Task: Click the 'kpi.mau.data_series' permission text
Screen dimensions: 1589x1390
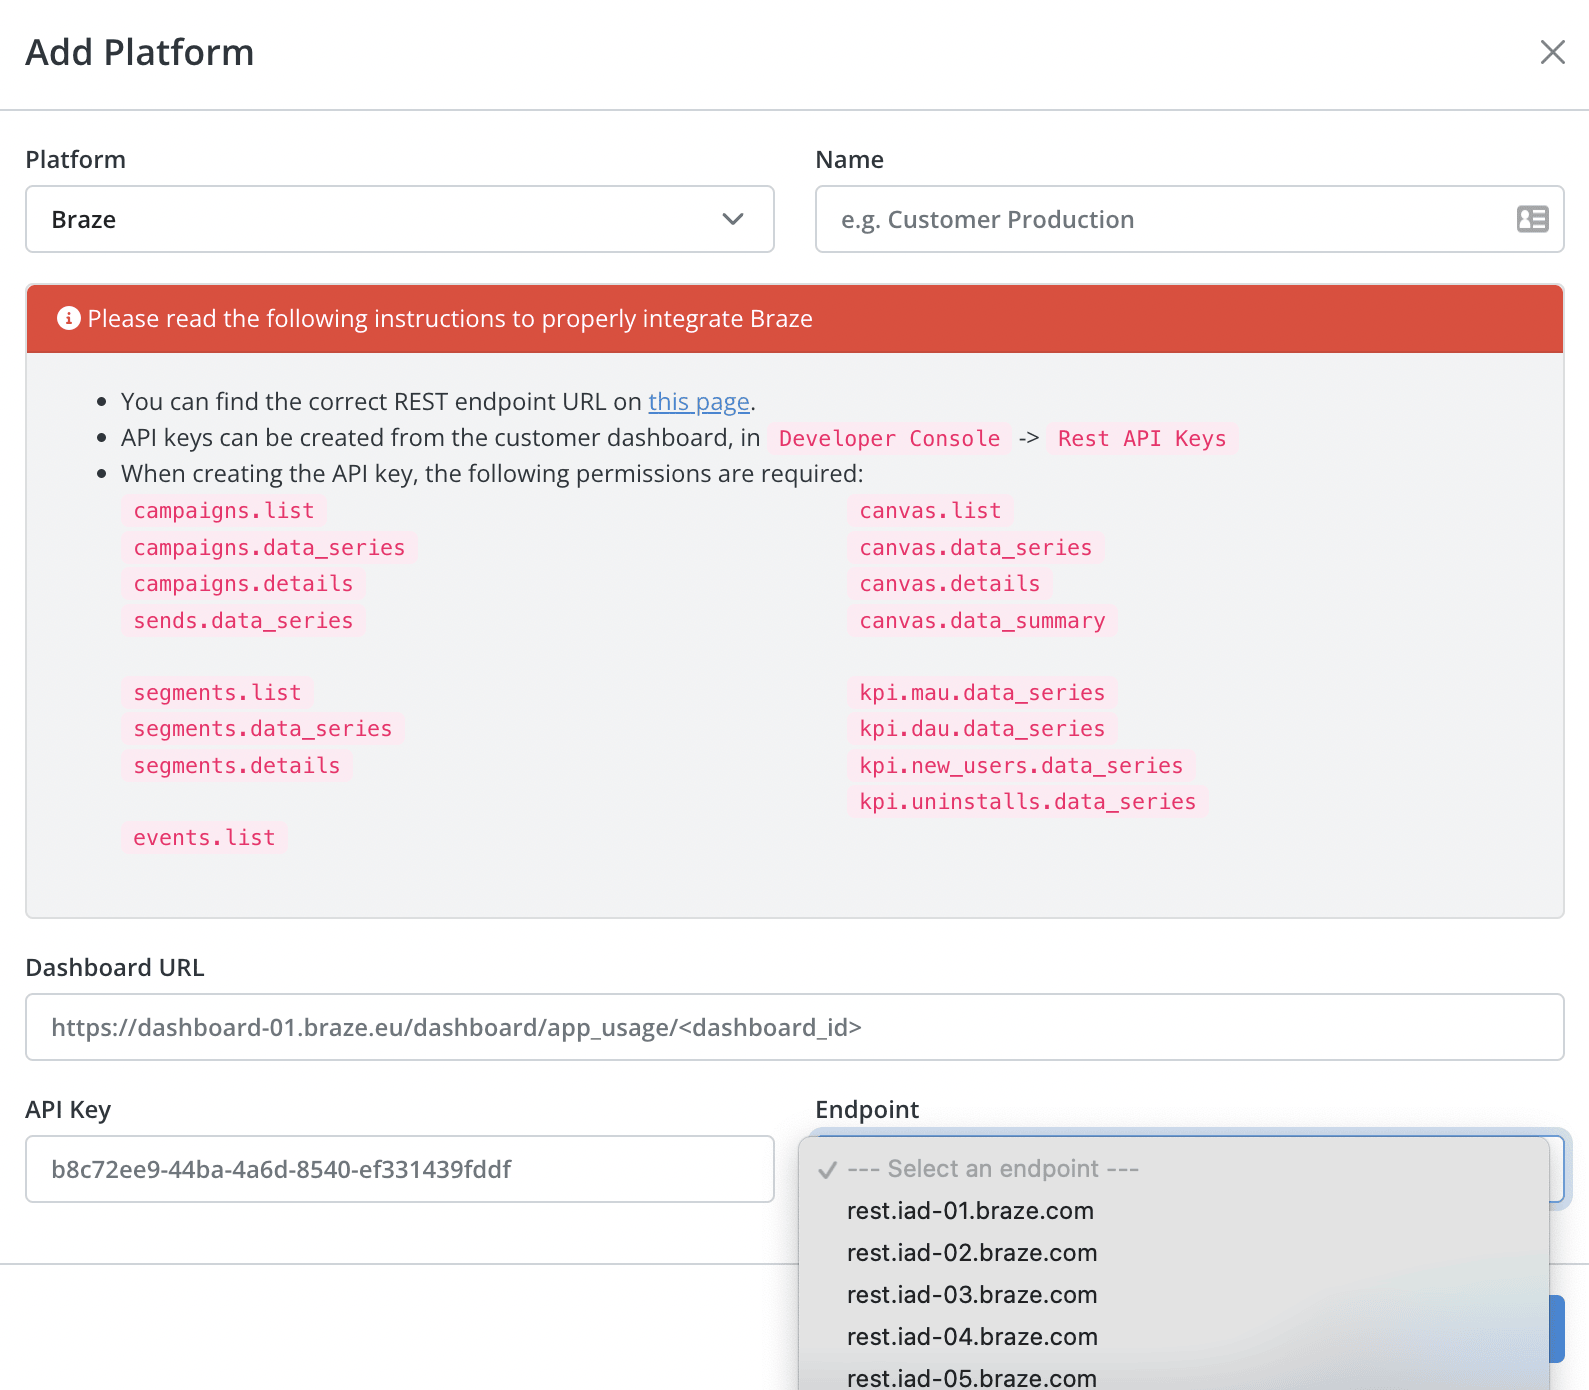Action: 982,693
